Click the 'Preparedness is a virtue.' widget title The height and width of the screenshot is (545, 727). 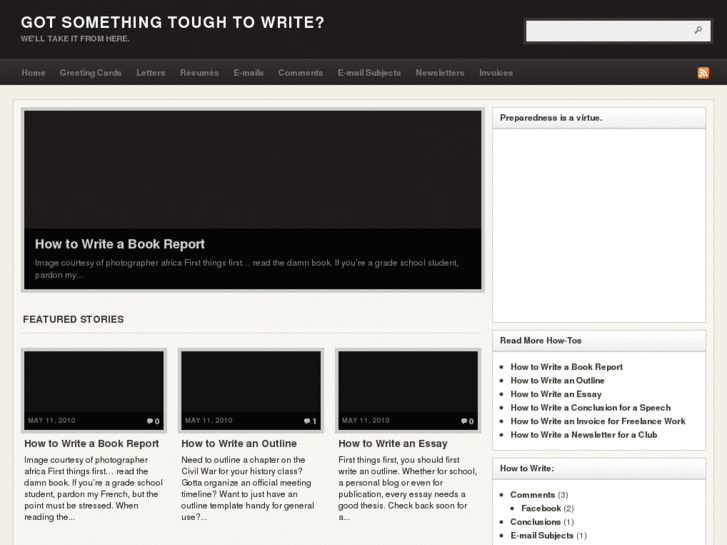551,118
